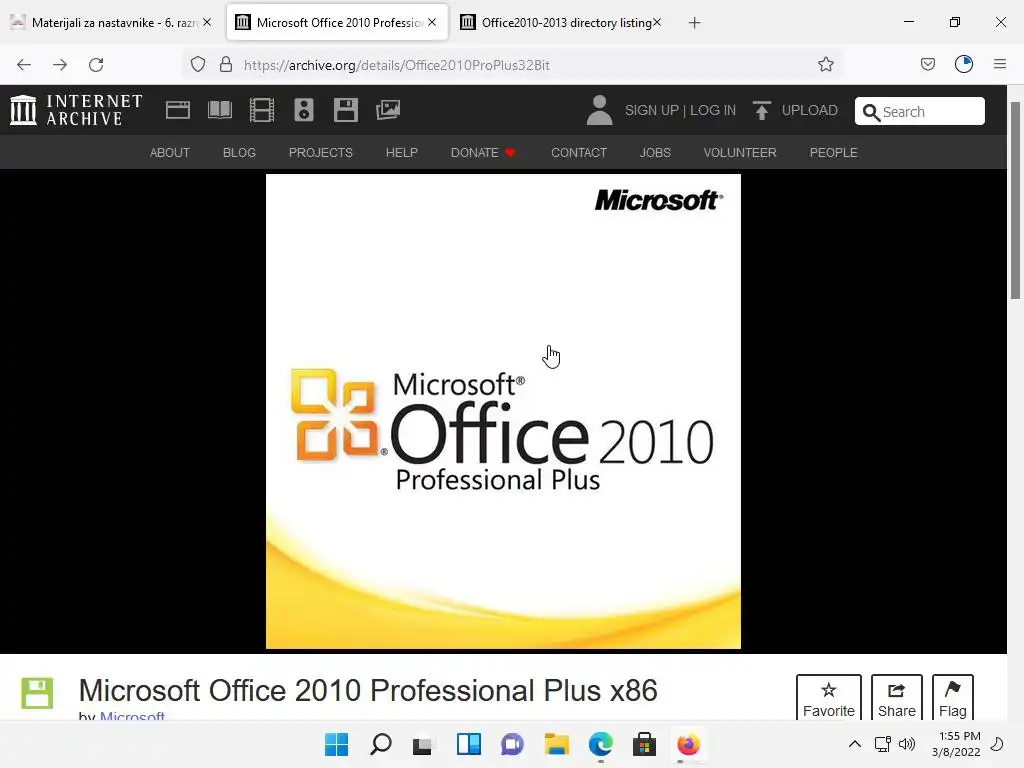Click the Office 2010 cover image
The height and width of the screenshot is (768, 1024).
(503, 411)
